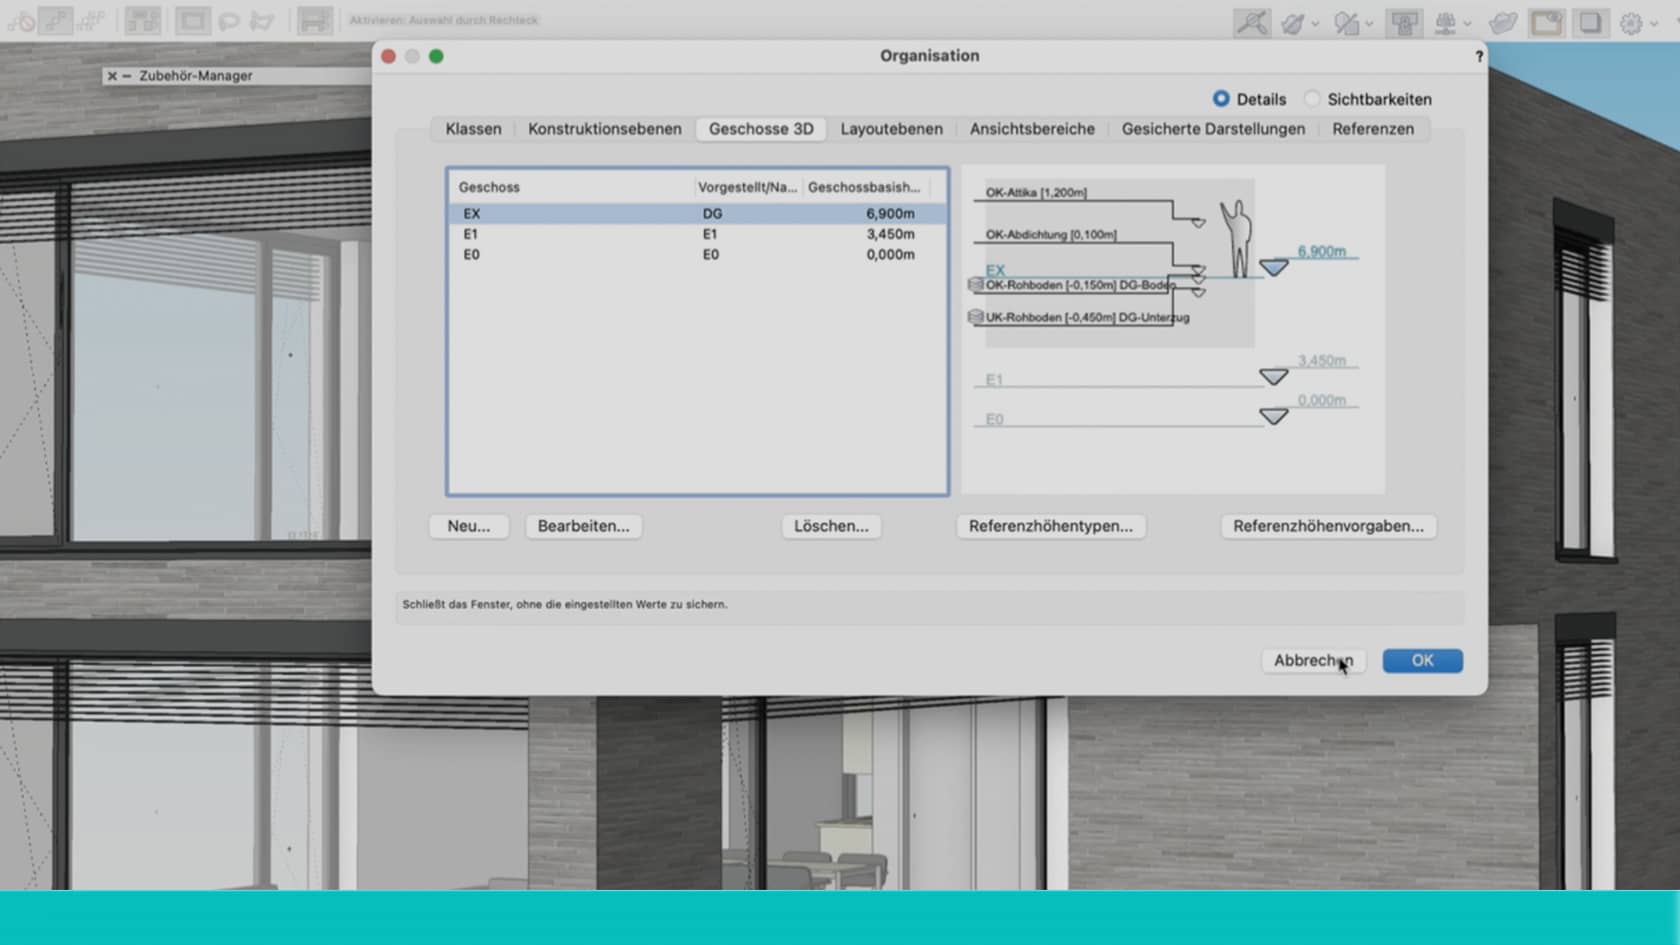Open the Konstruktionsebenen tab
This screenshot has width=1680, height=945.
[x=604, y=129]
